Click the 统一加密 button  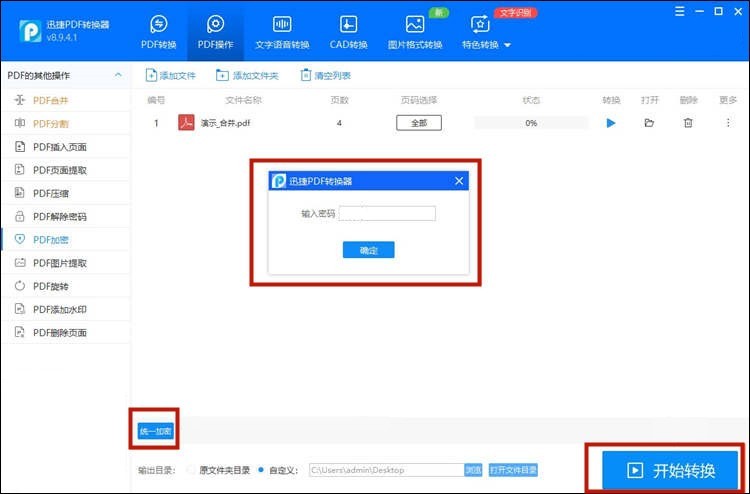(x=155, y=431)
